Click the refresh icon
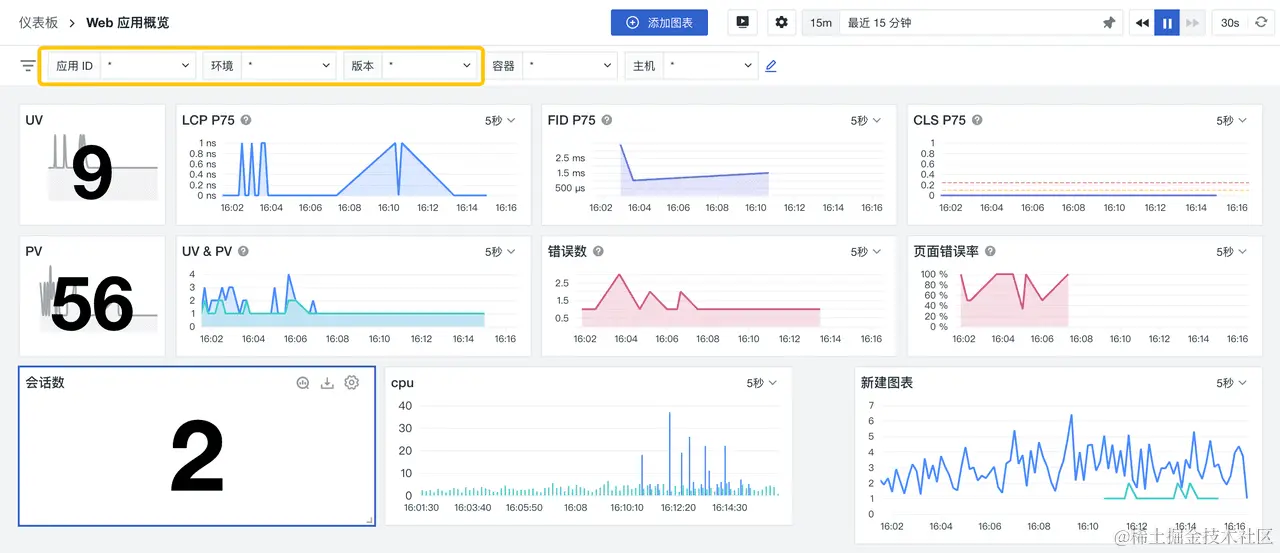 (1261, 22)
